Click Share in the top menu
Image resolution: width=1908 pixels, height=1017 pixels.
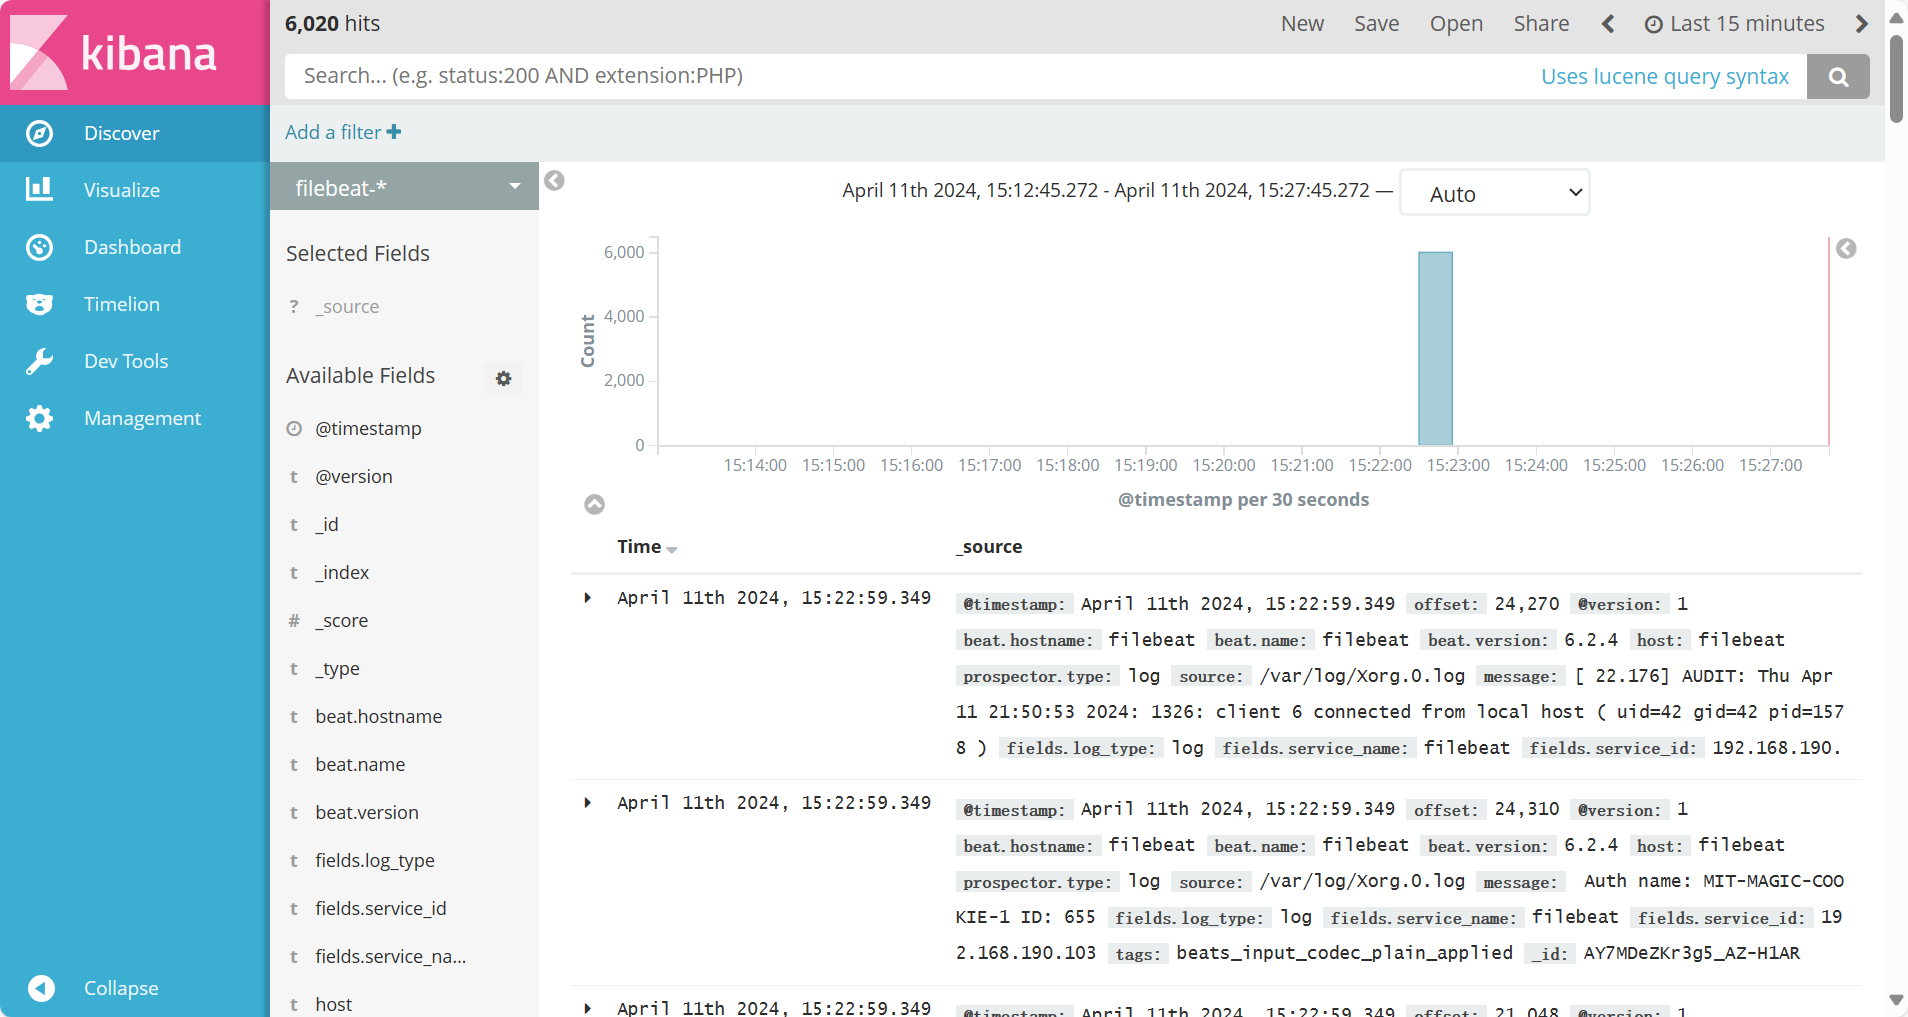(1541, 24)
